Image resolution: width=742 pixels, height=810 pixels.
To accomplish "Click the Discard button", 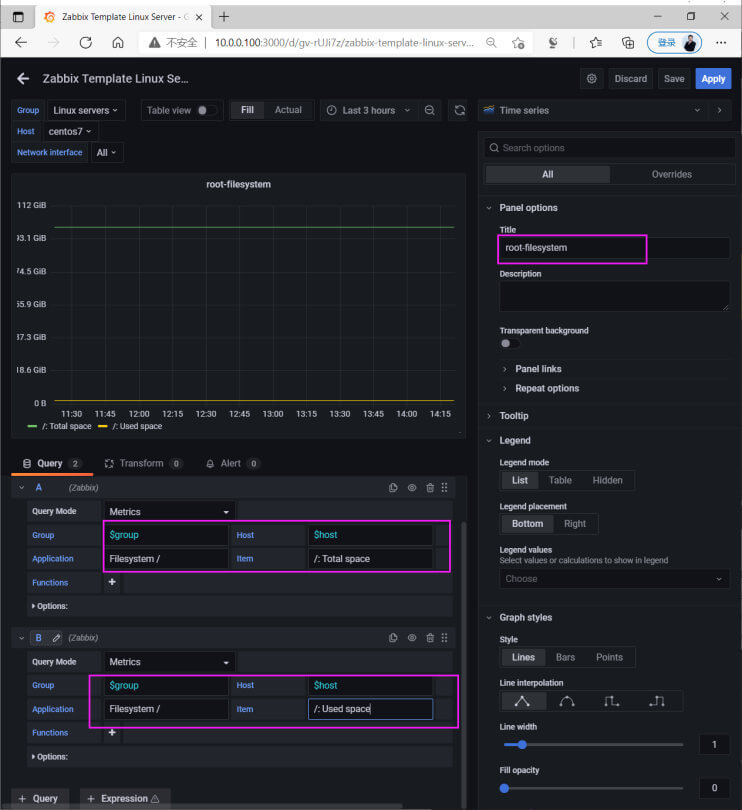I will pos(630,79).
